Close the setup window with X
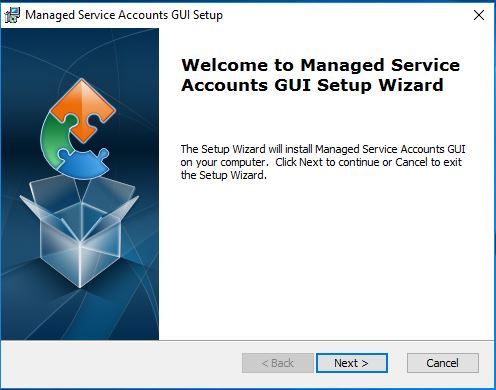Screen dimensions: 496x390 (479, 15)
